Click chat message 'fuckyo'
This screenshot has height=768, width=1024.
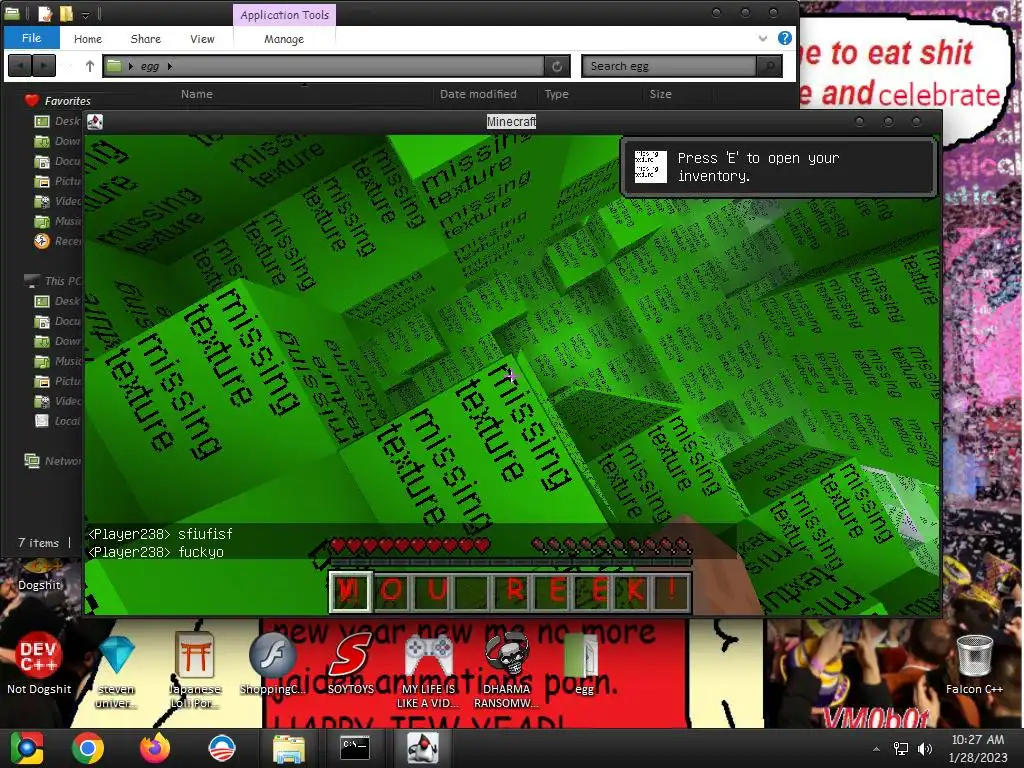(201, 552)
